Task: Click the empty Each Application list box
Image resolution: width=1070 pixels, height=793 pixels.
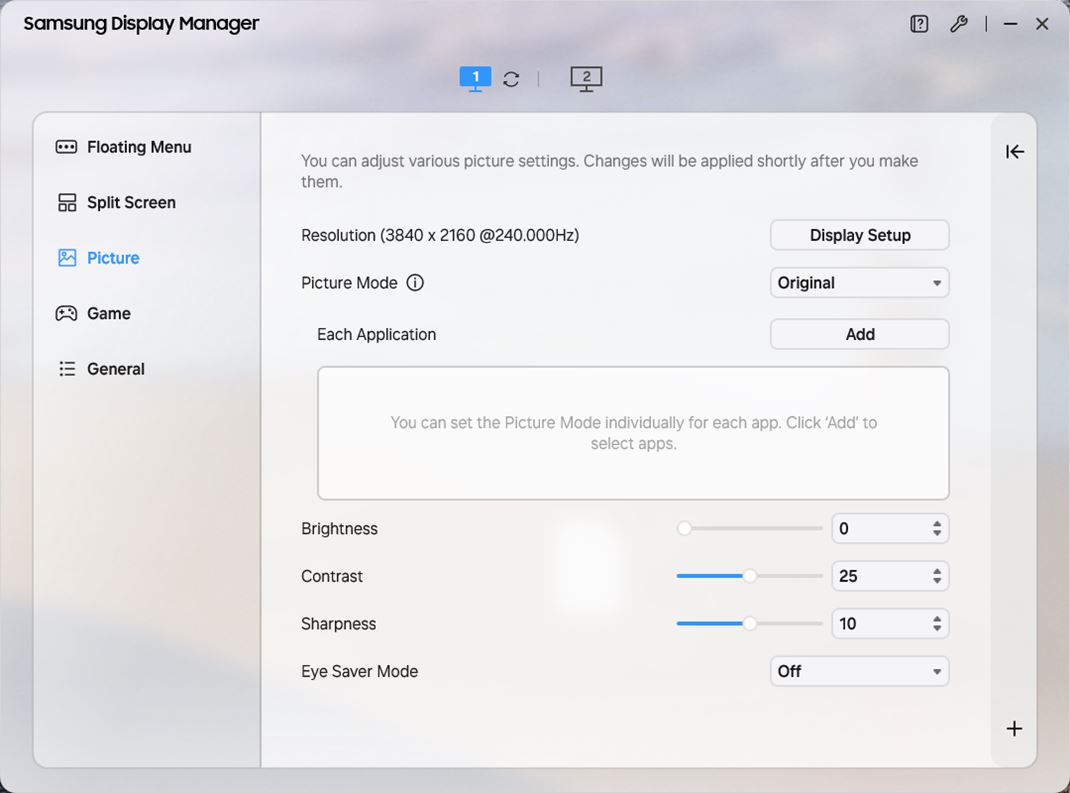Action: coord(633,433)
